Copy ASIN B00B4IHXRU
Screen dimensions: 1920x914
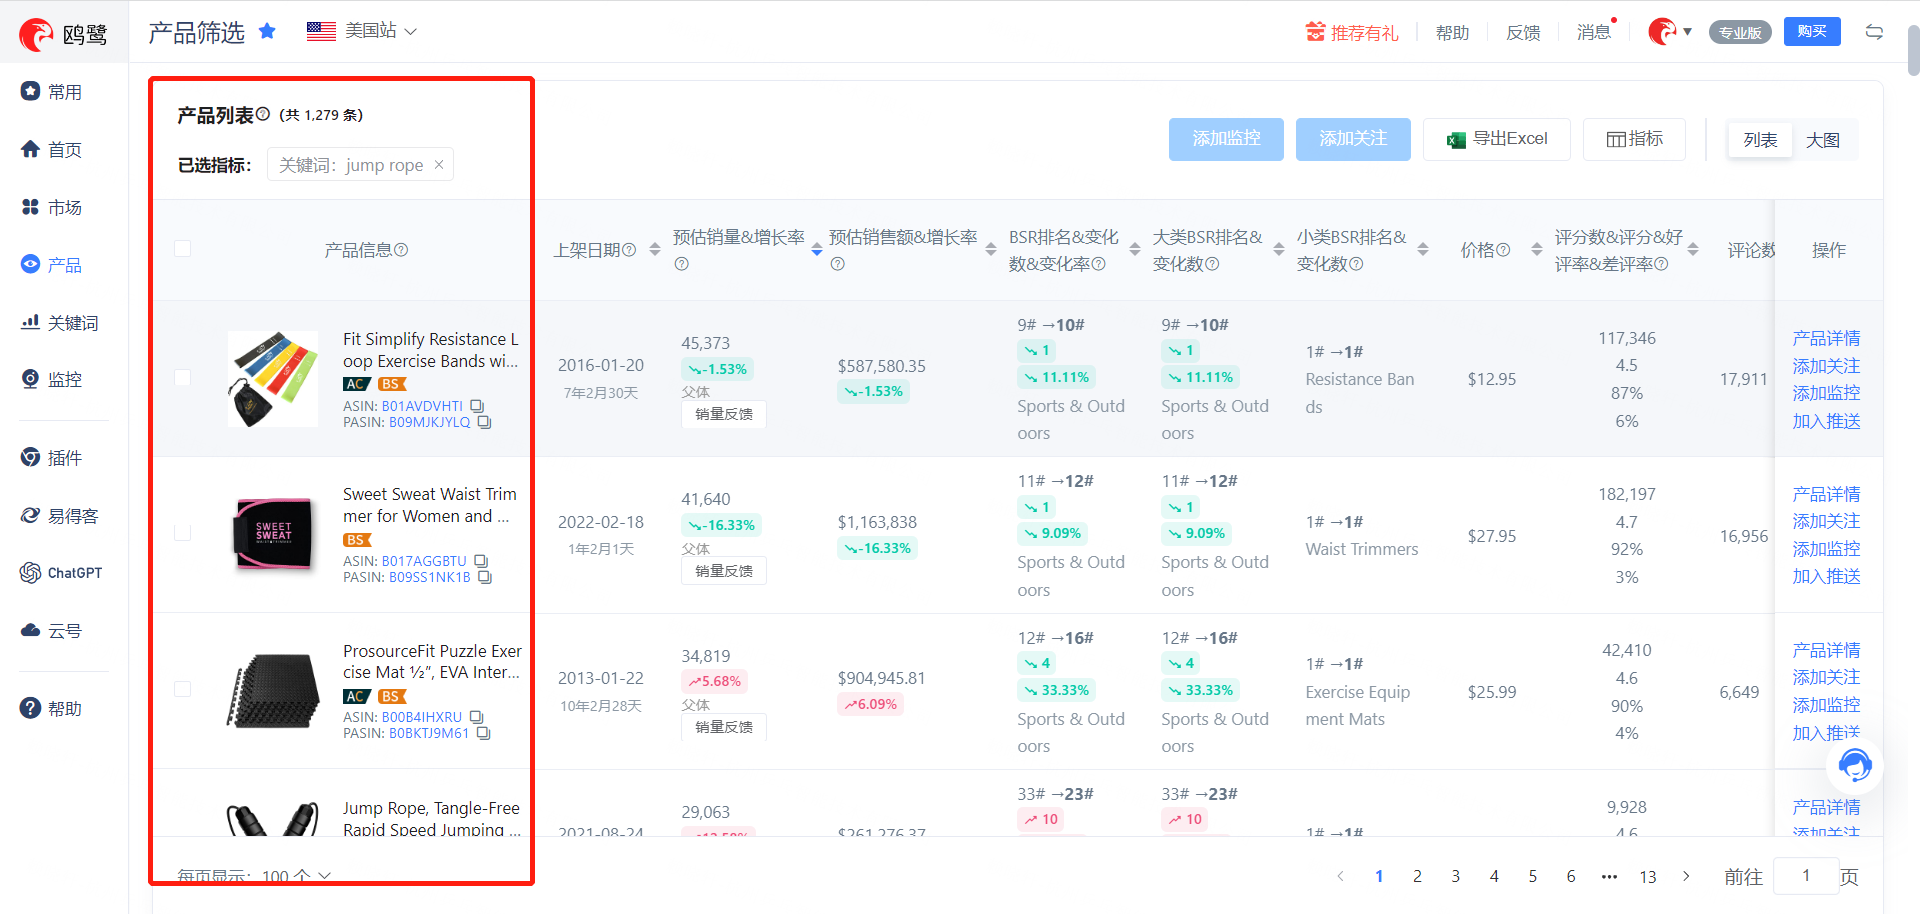coord(476,717)
